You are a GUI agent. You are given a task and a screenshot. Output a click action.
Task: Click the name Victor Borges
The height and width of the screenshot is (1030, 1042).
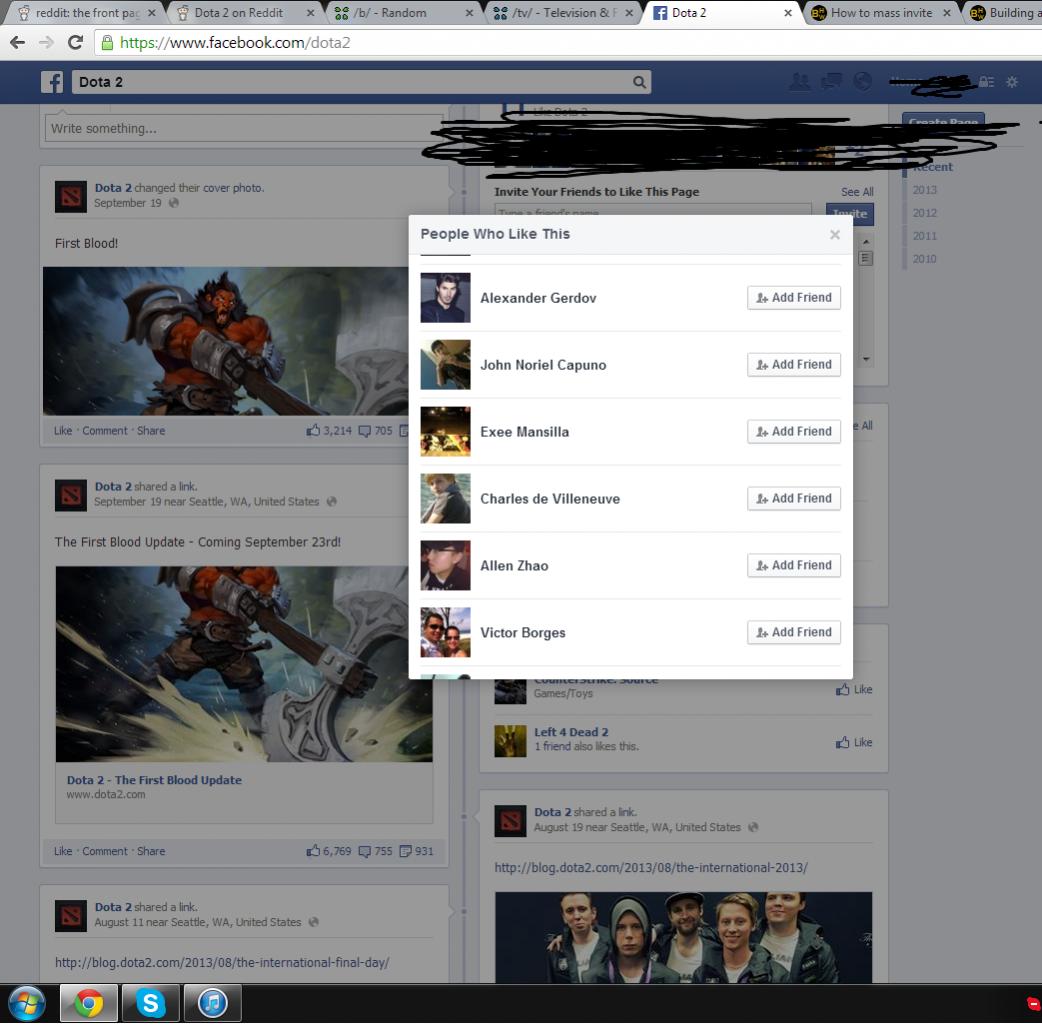tap(522, 633)
